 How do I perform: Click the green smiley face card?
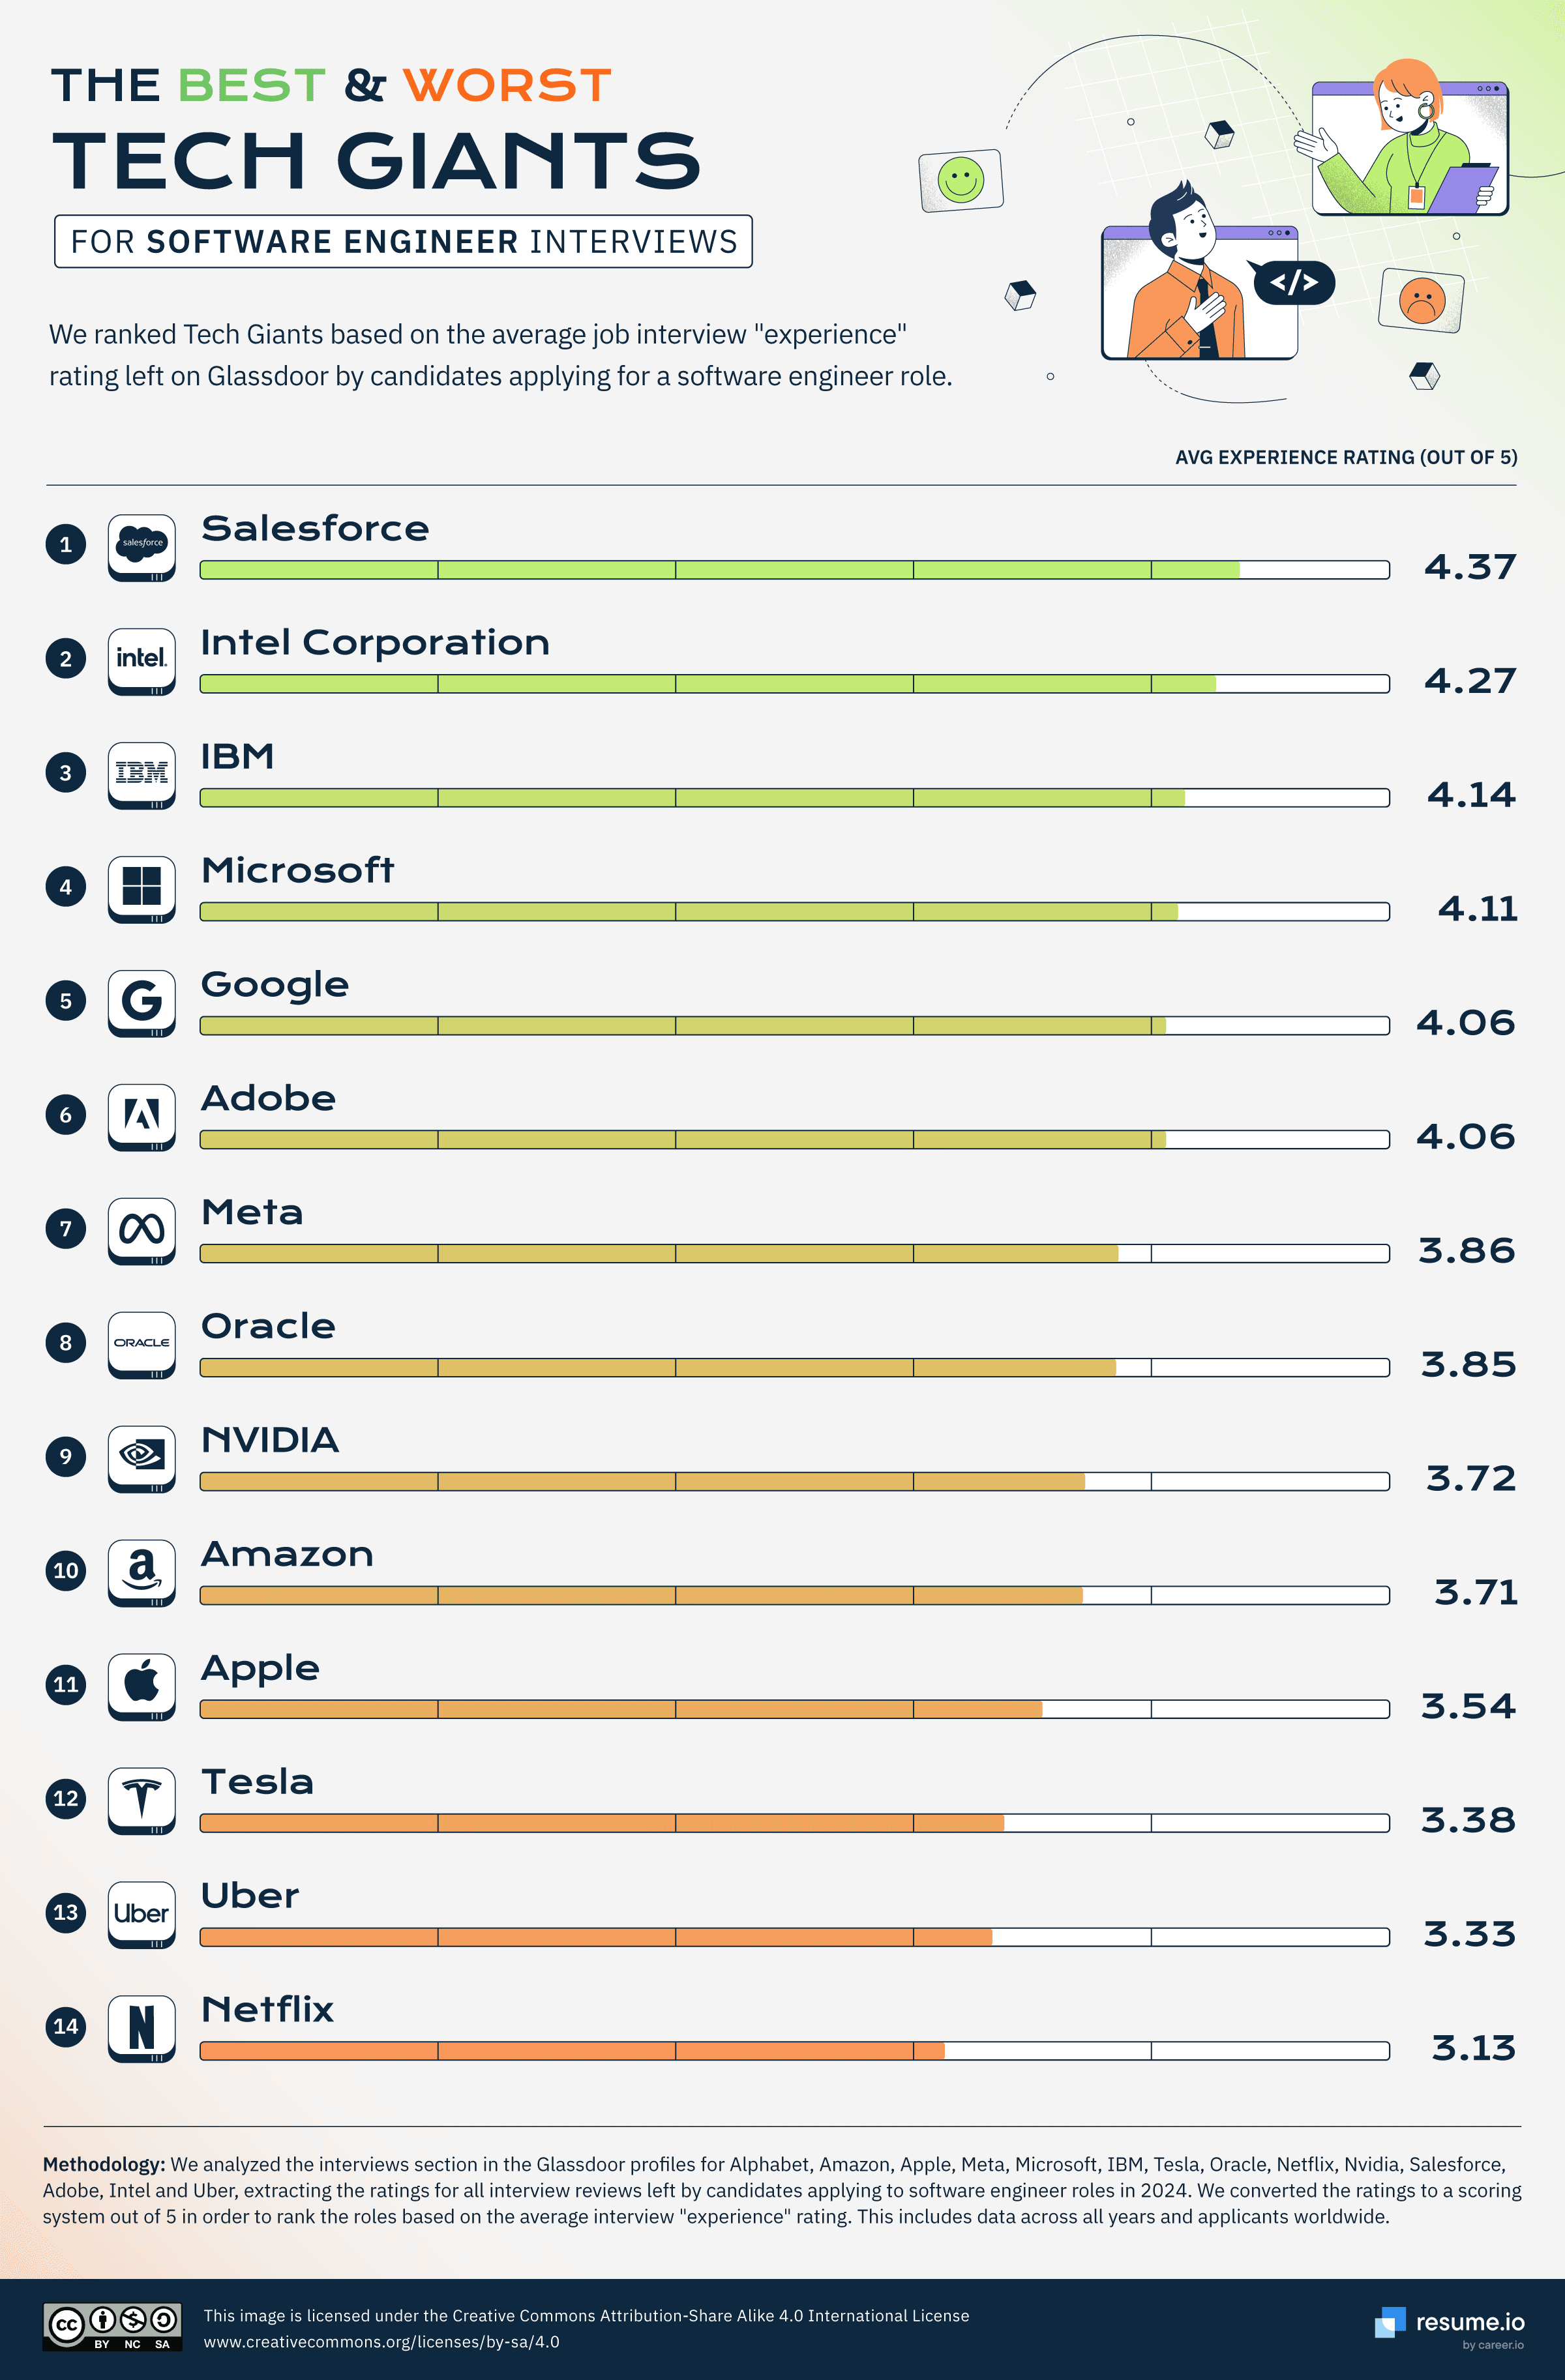[961, 181]
